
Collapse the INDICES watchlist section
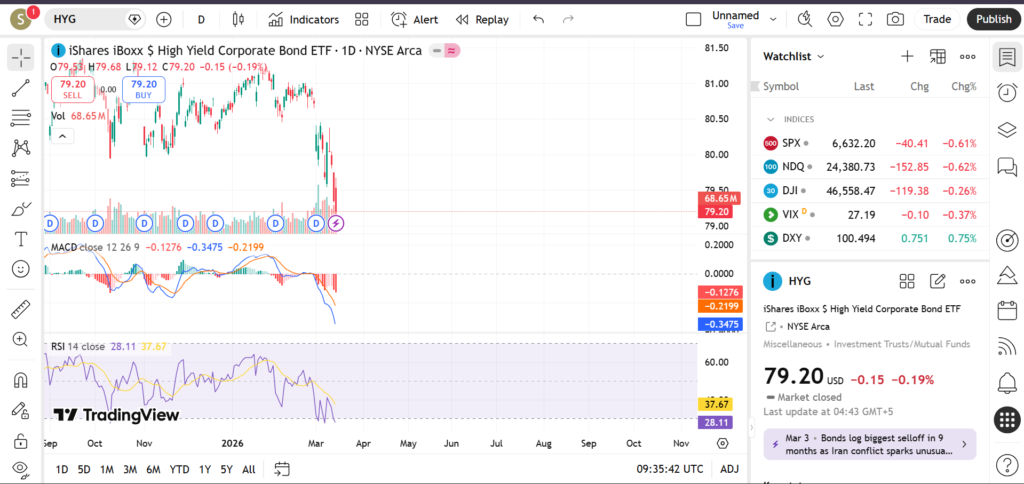tap(769, 119)
